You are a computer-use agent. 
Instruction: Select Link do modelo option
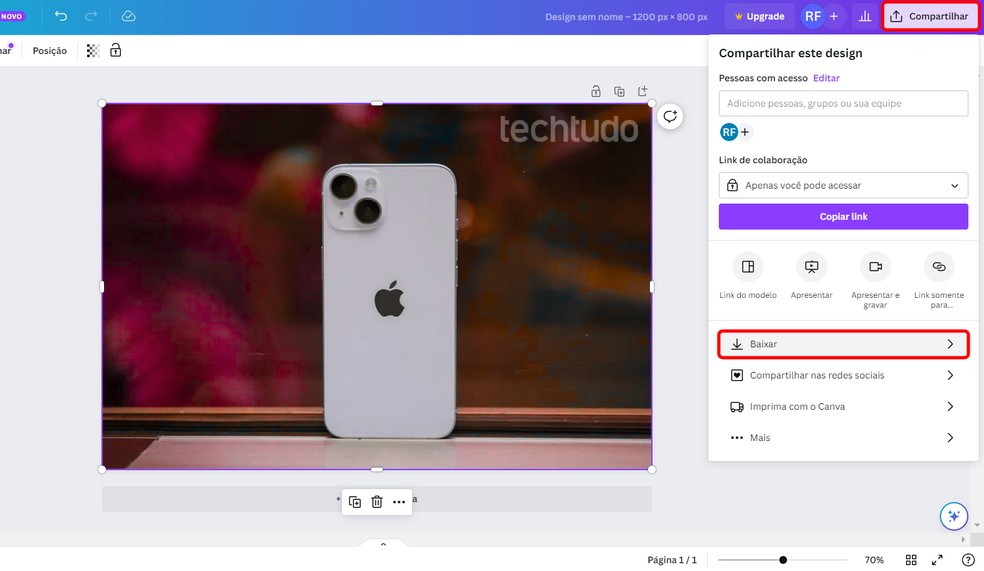coord(747,275)
